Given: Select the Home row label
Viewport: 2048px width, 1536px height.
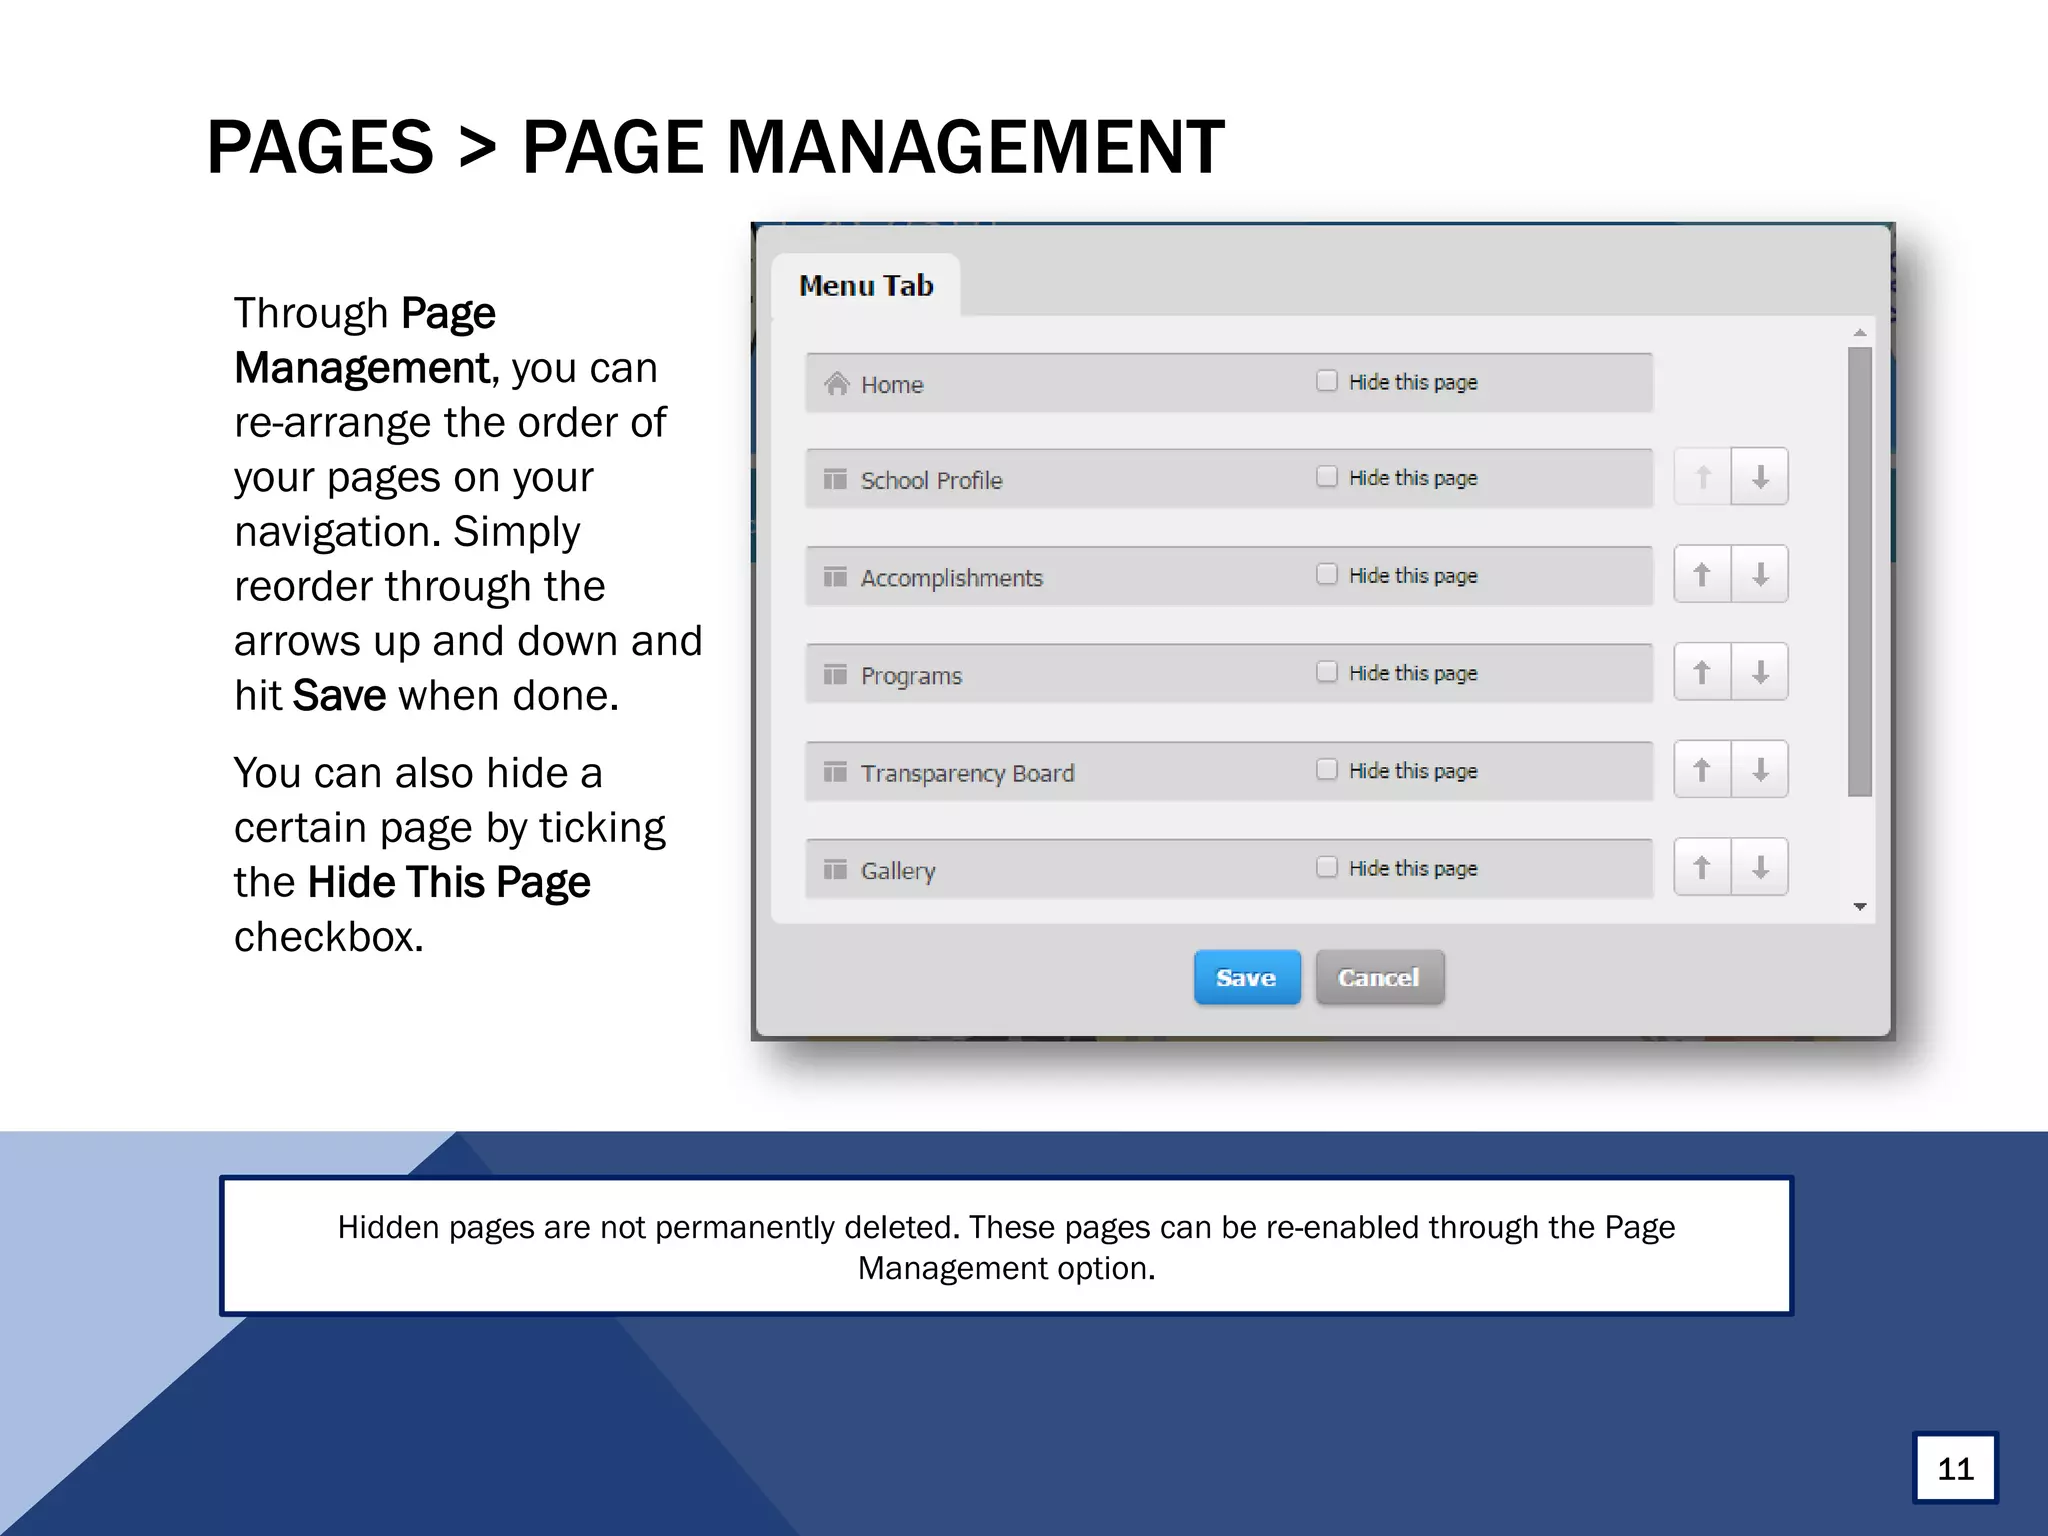Looking at the screenshot, I should 892,385.
